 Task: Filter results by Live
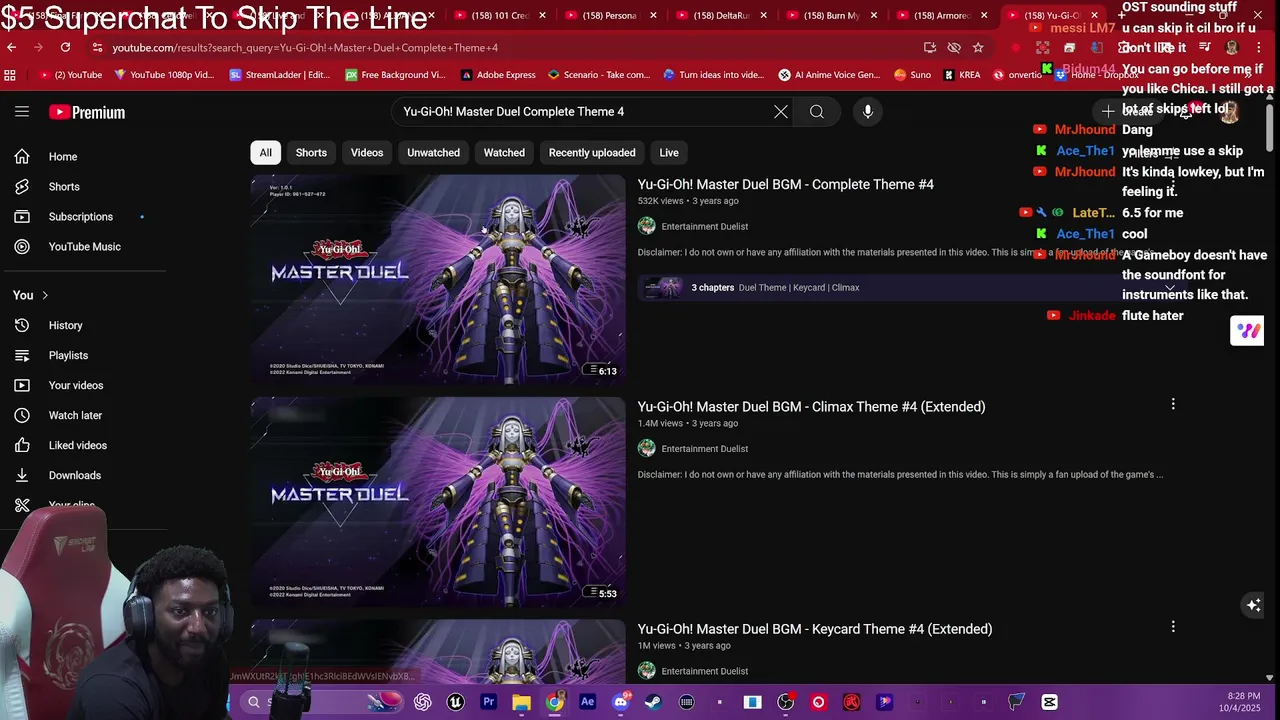(669, 153)
